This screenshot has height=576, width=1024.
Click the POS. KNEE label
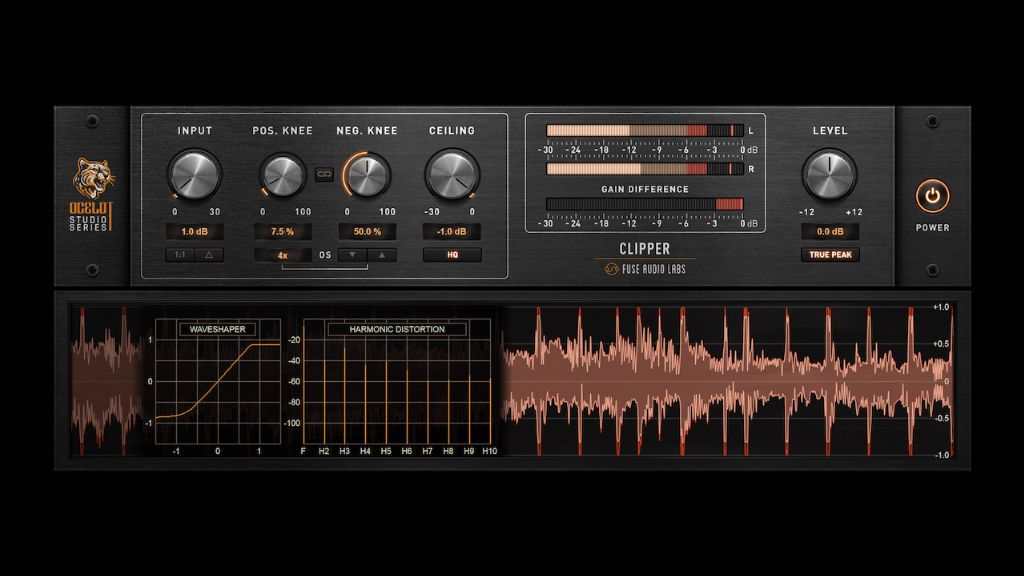tap(282, 131)
